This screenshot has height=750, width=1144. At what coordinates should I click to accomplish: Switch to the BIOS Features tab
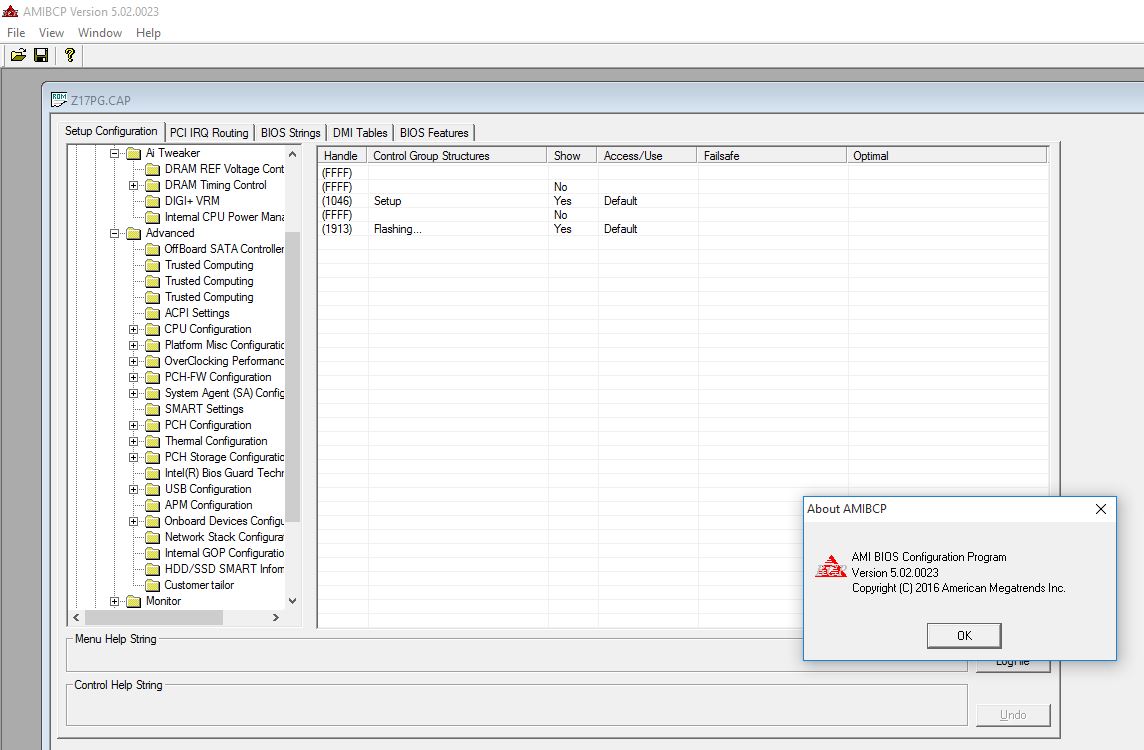tap(434, 133)
